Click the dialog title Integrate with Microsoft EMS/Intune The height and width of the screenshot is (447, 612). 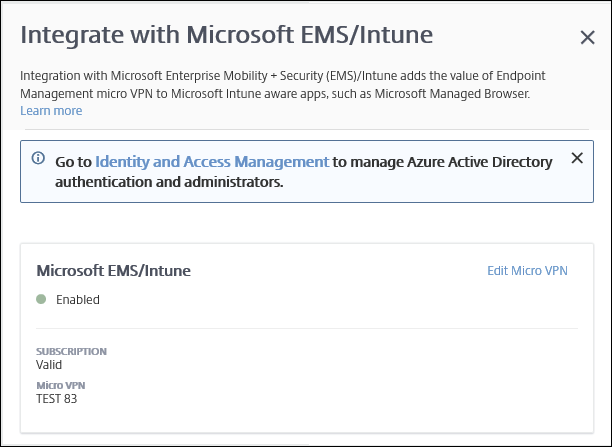(x=226, y=35)
